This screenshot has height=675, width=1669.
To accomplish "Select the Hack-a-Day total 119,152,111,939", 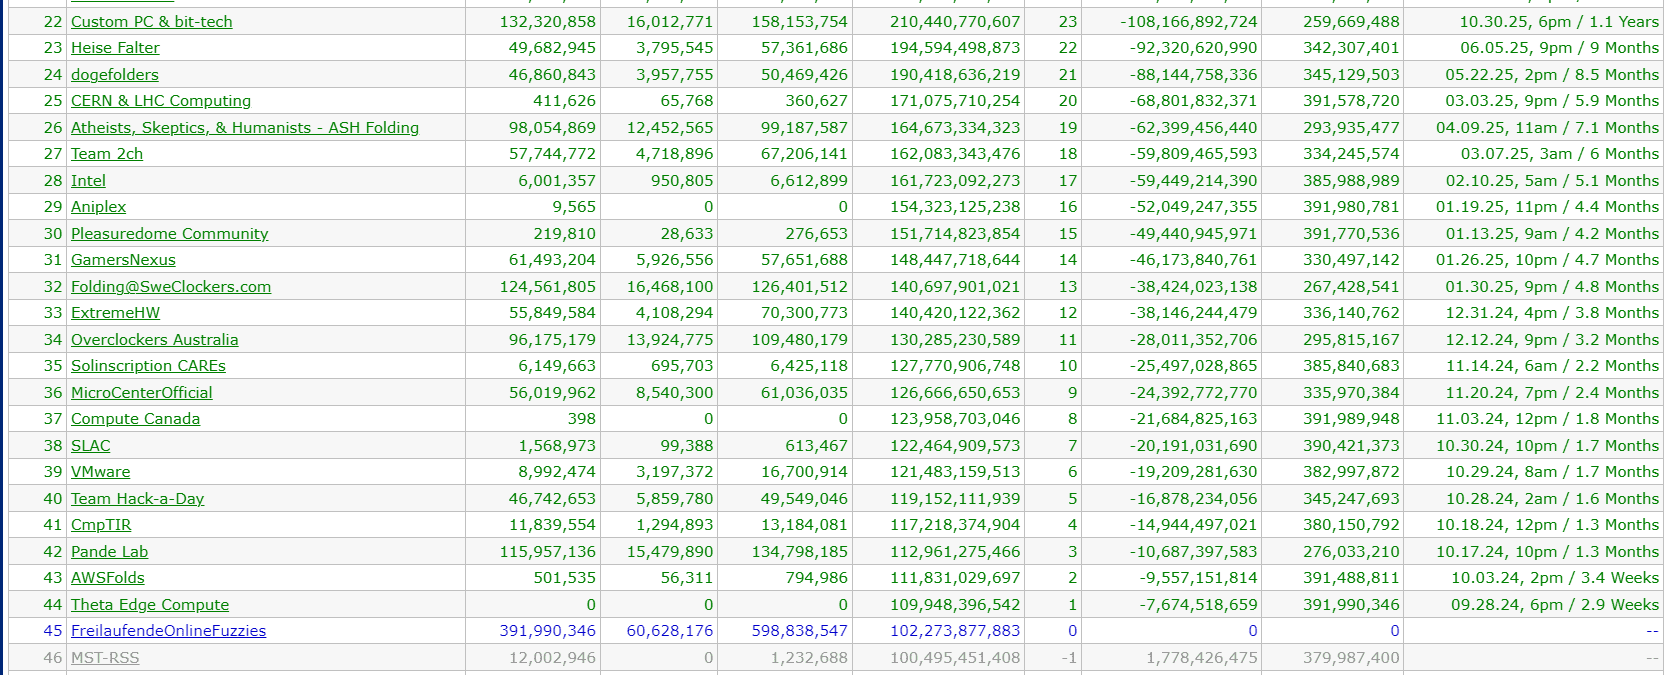I will (x=956, y=498).
